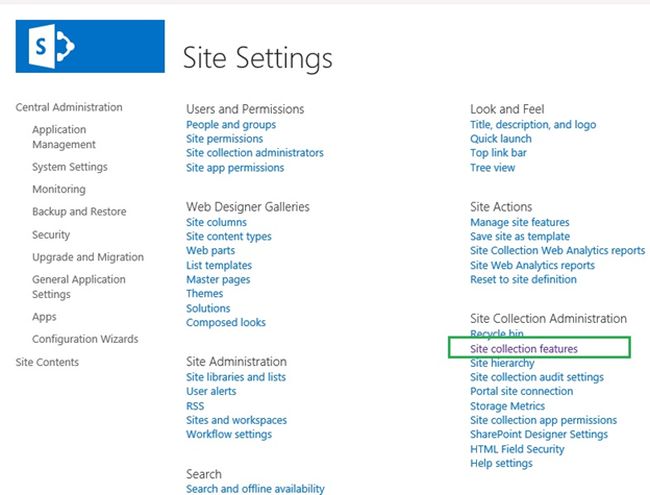This screenshot has height=495, width=650.
Task: Open Workflow settings link
Action: point(229,435)
